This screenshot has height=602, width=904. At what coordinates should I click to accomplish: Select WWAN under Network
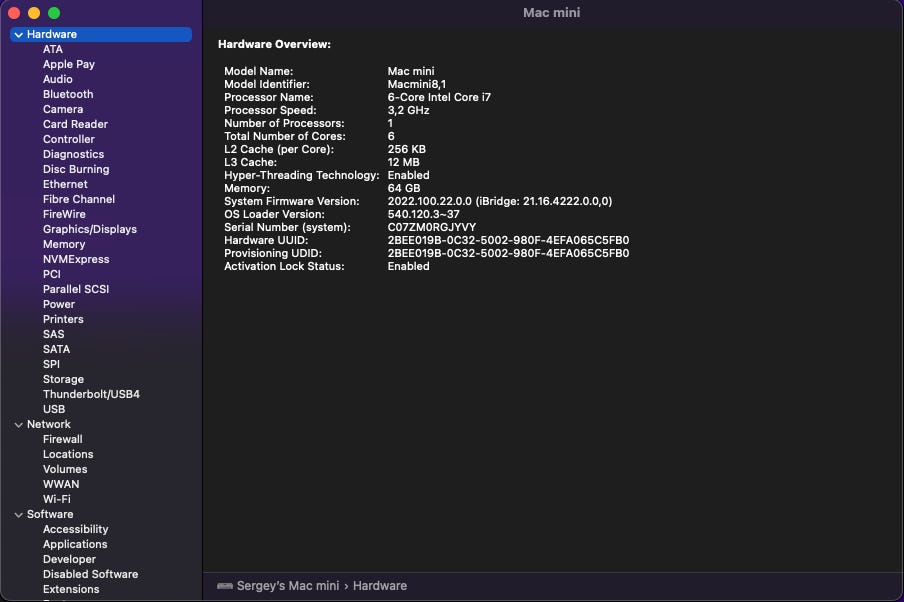tap(61, 484)
